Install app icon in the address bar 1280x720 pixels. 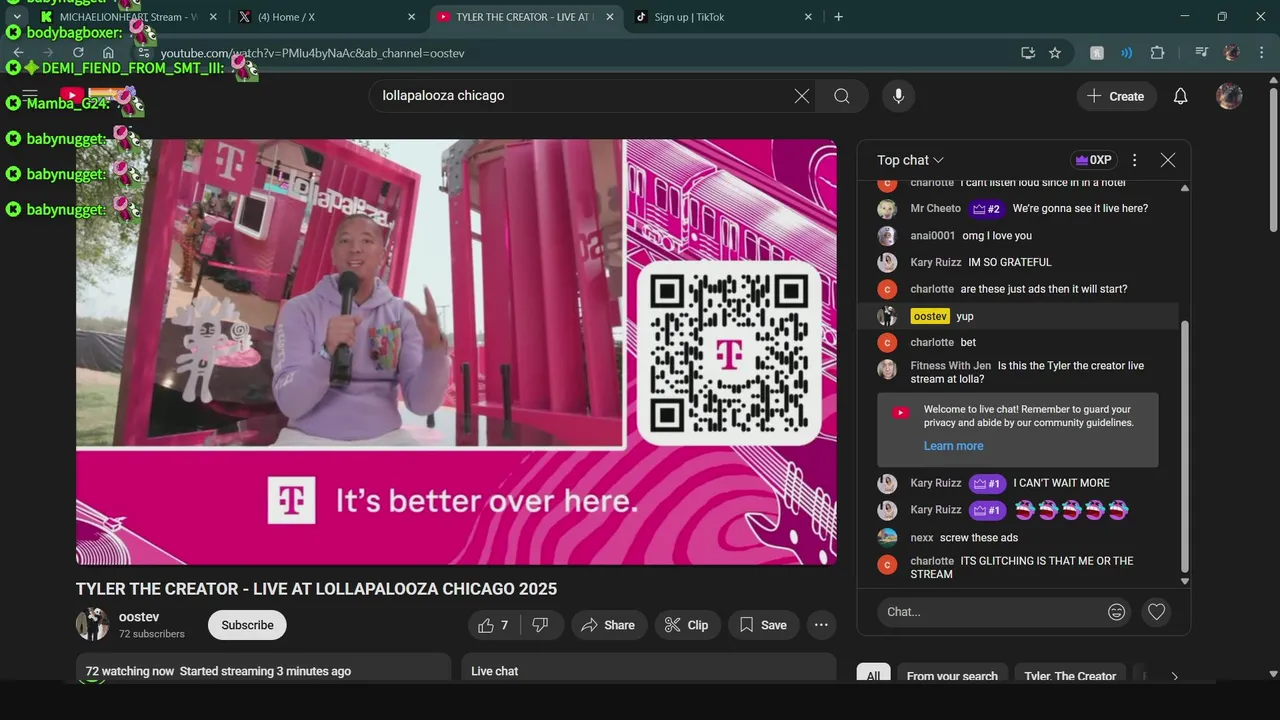tap(1027, 53)
